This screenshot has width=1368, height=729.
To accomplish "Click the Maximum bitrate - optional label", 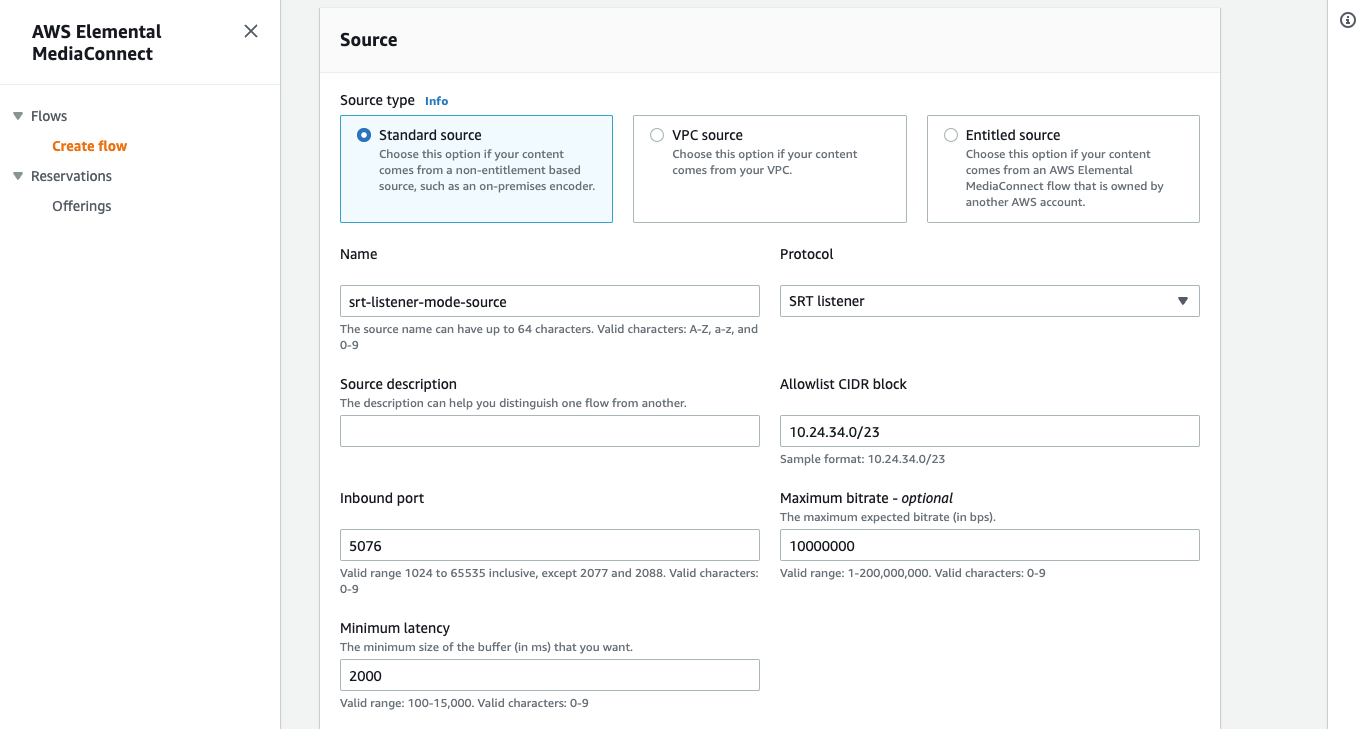I will point(866,498).
